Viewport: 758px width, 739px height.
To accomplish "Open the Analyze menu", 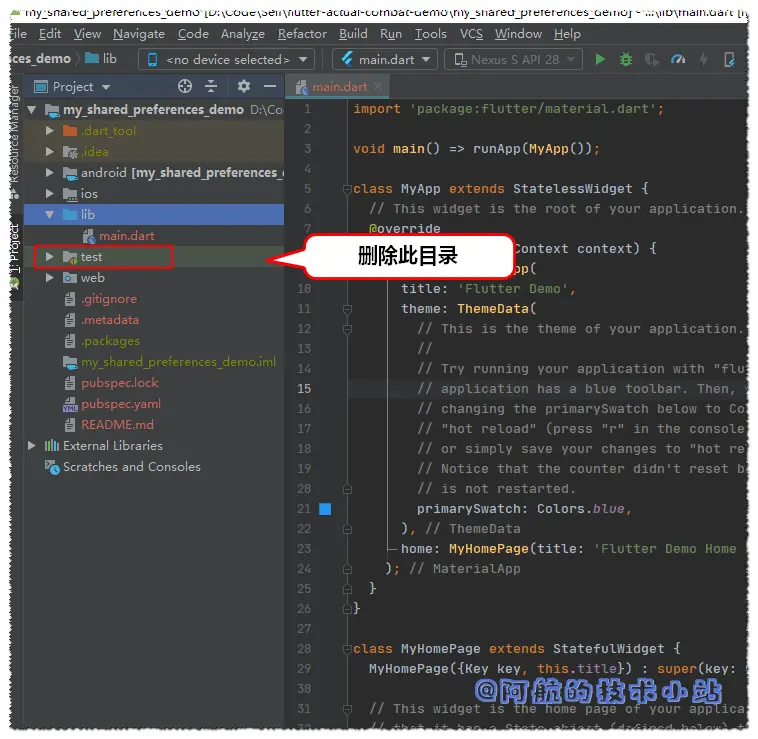I will (x=243, y=34).
